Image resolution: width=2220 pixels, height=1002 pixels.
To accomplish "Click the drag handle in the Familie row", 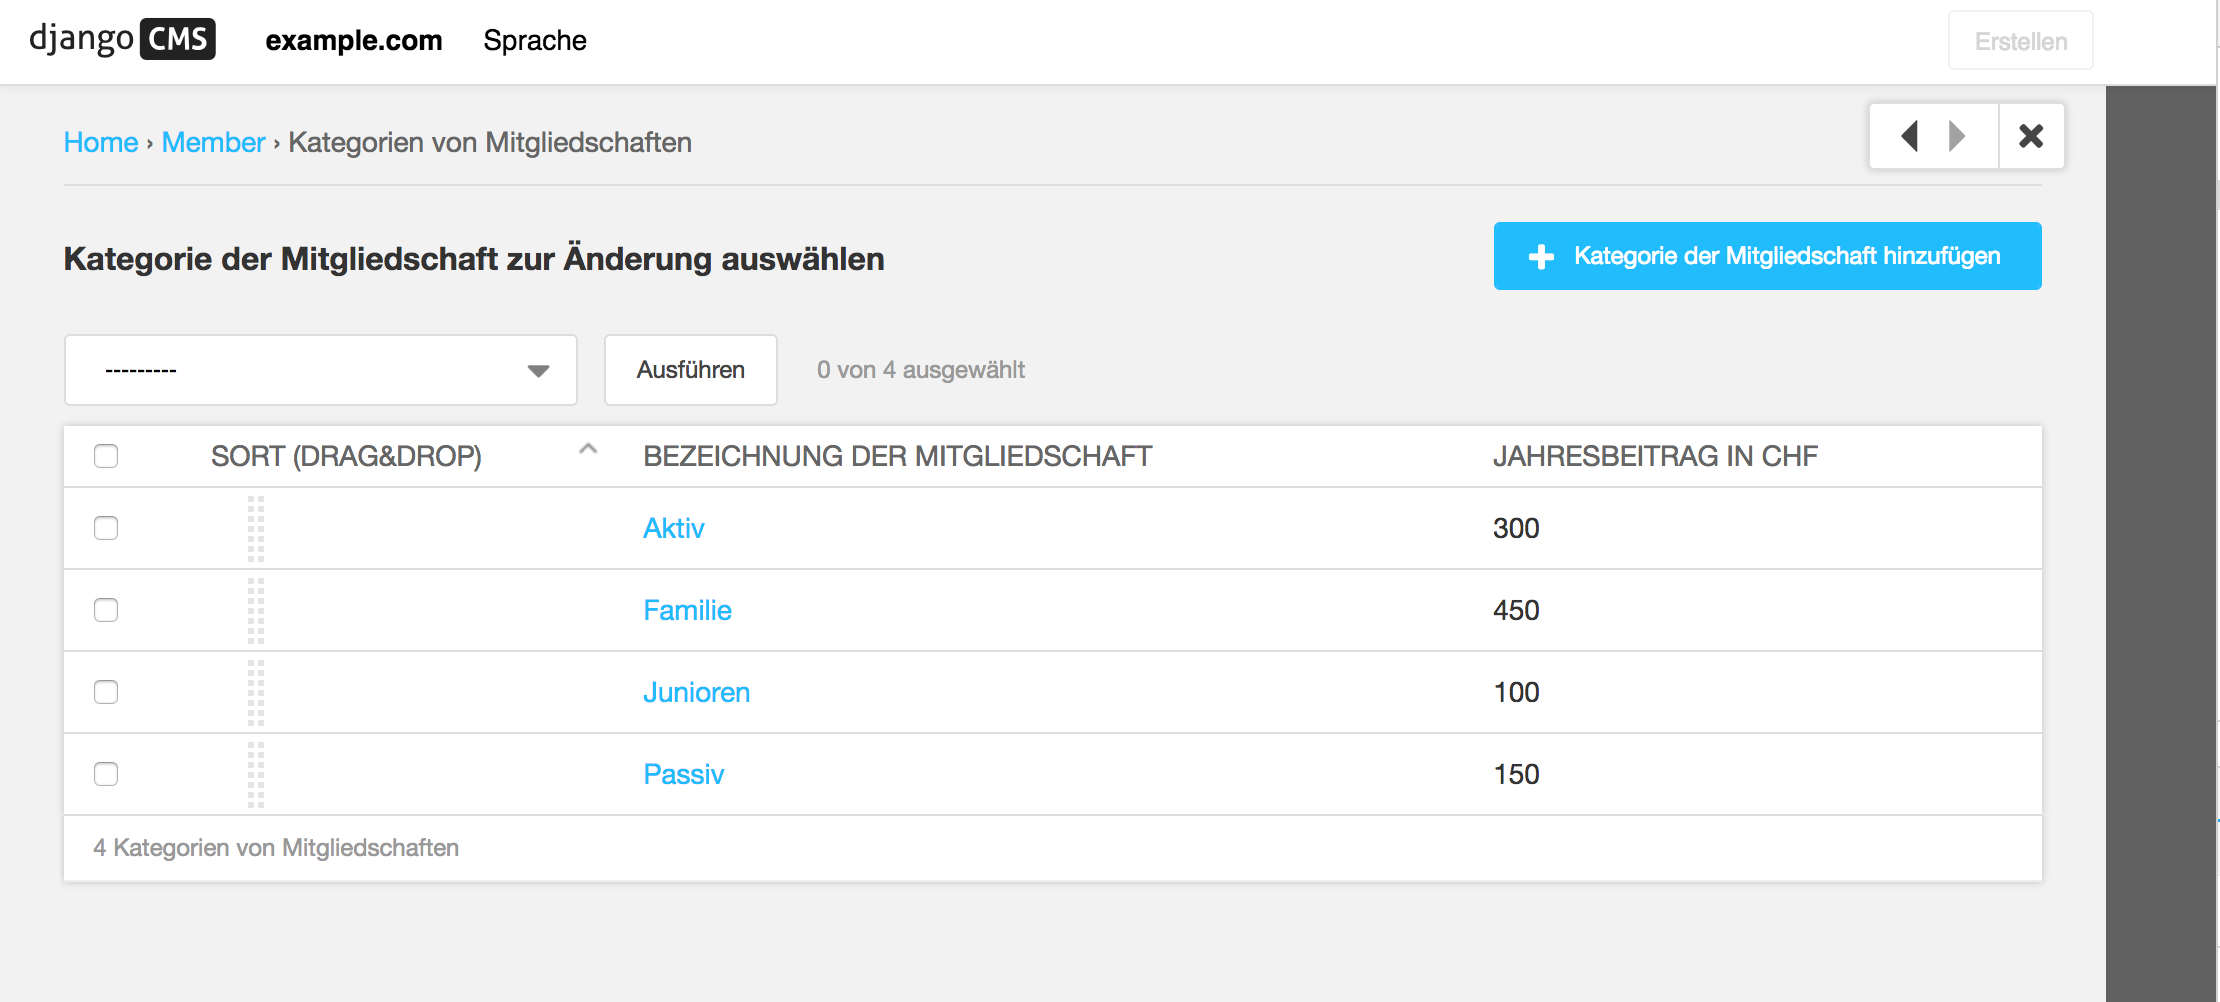I will click(256, 610).
